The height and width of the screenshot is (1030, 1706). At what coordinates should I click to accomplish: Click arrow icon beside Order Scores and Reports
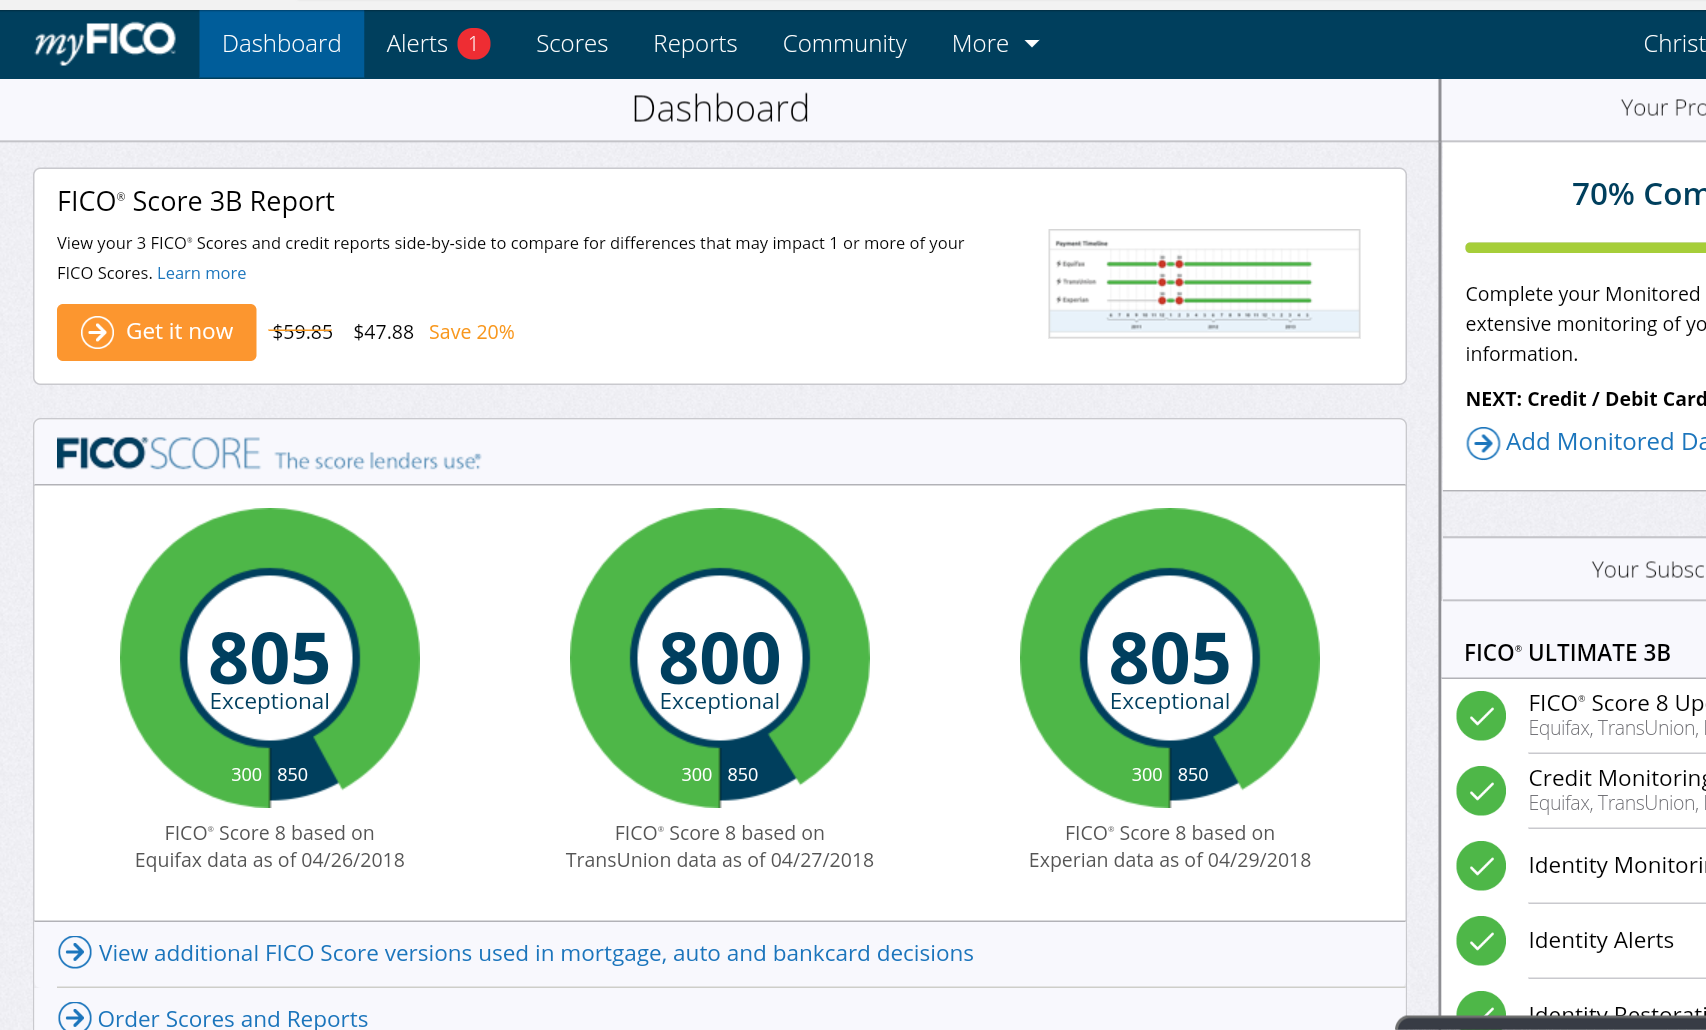75,1017
